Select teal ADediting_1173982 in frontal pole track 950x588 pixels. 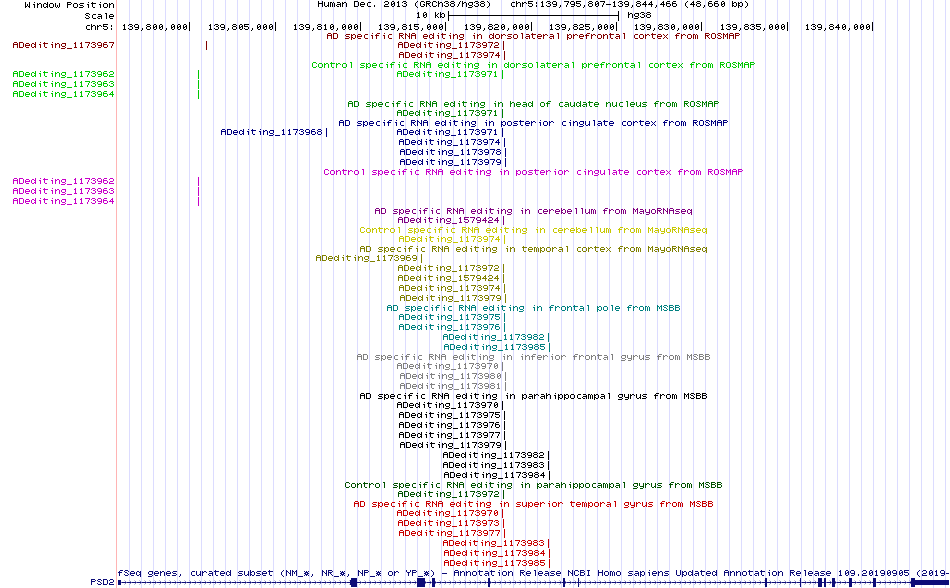[x=494, y=337]
